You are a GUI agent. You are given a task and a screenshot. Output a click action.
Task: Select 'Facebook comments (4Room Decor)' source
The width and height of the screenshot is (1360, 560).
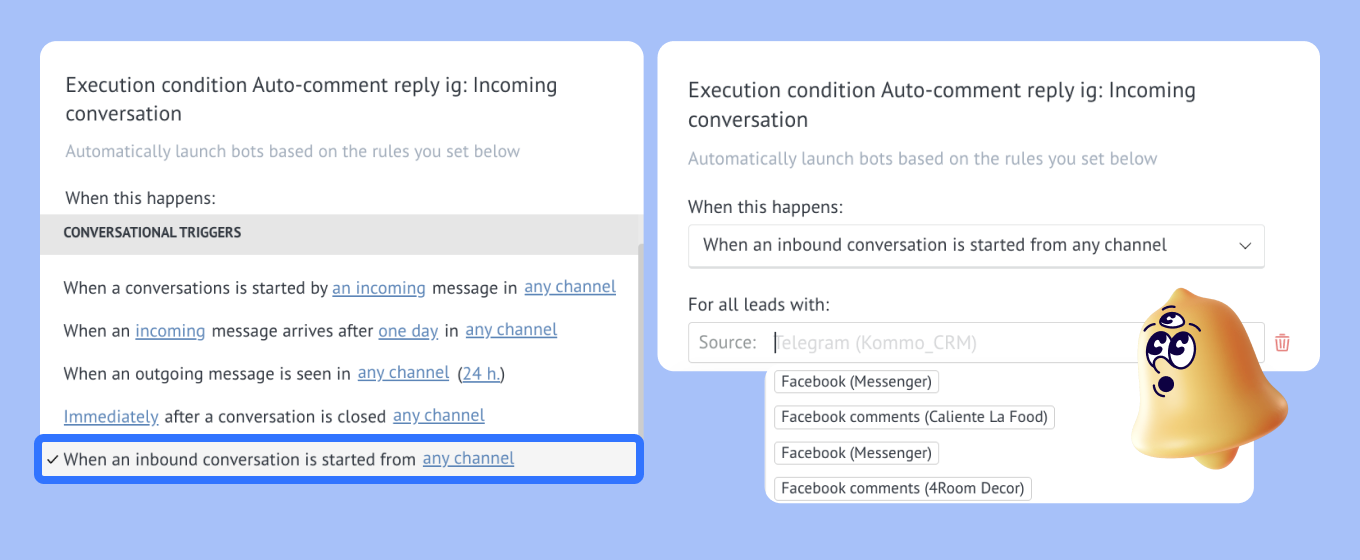point(902,489)
